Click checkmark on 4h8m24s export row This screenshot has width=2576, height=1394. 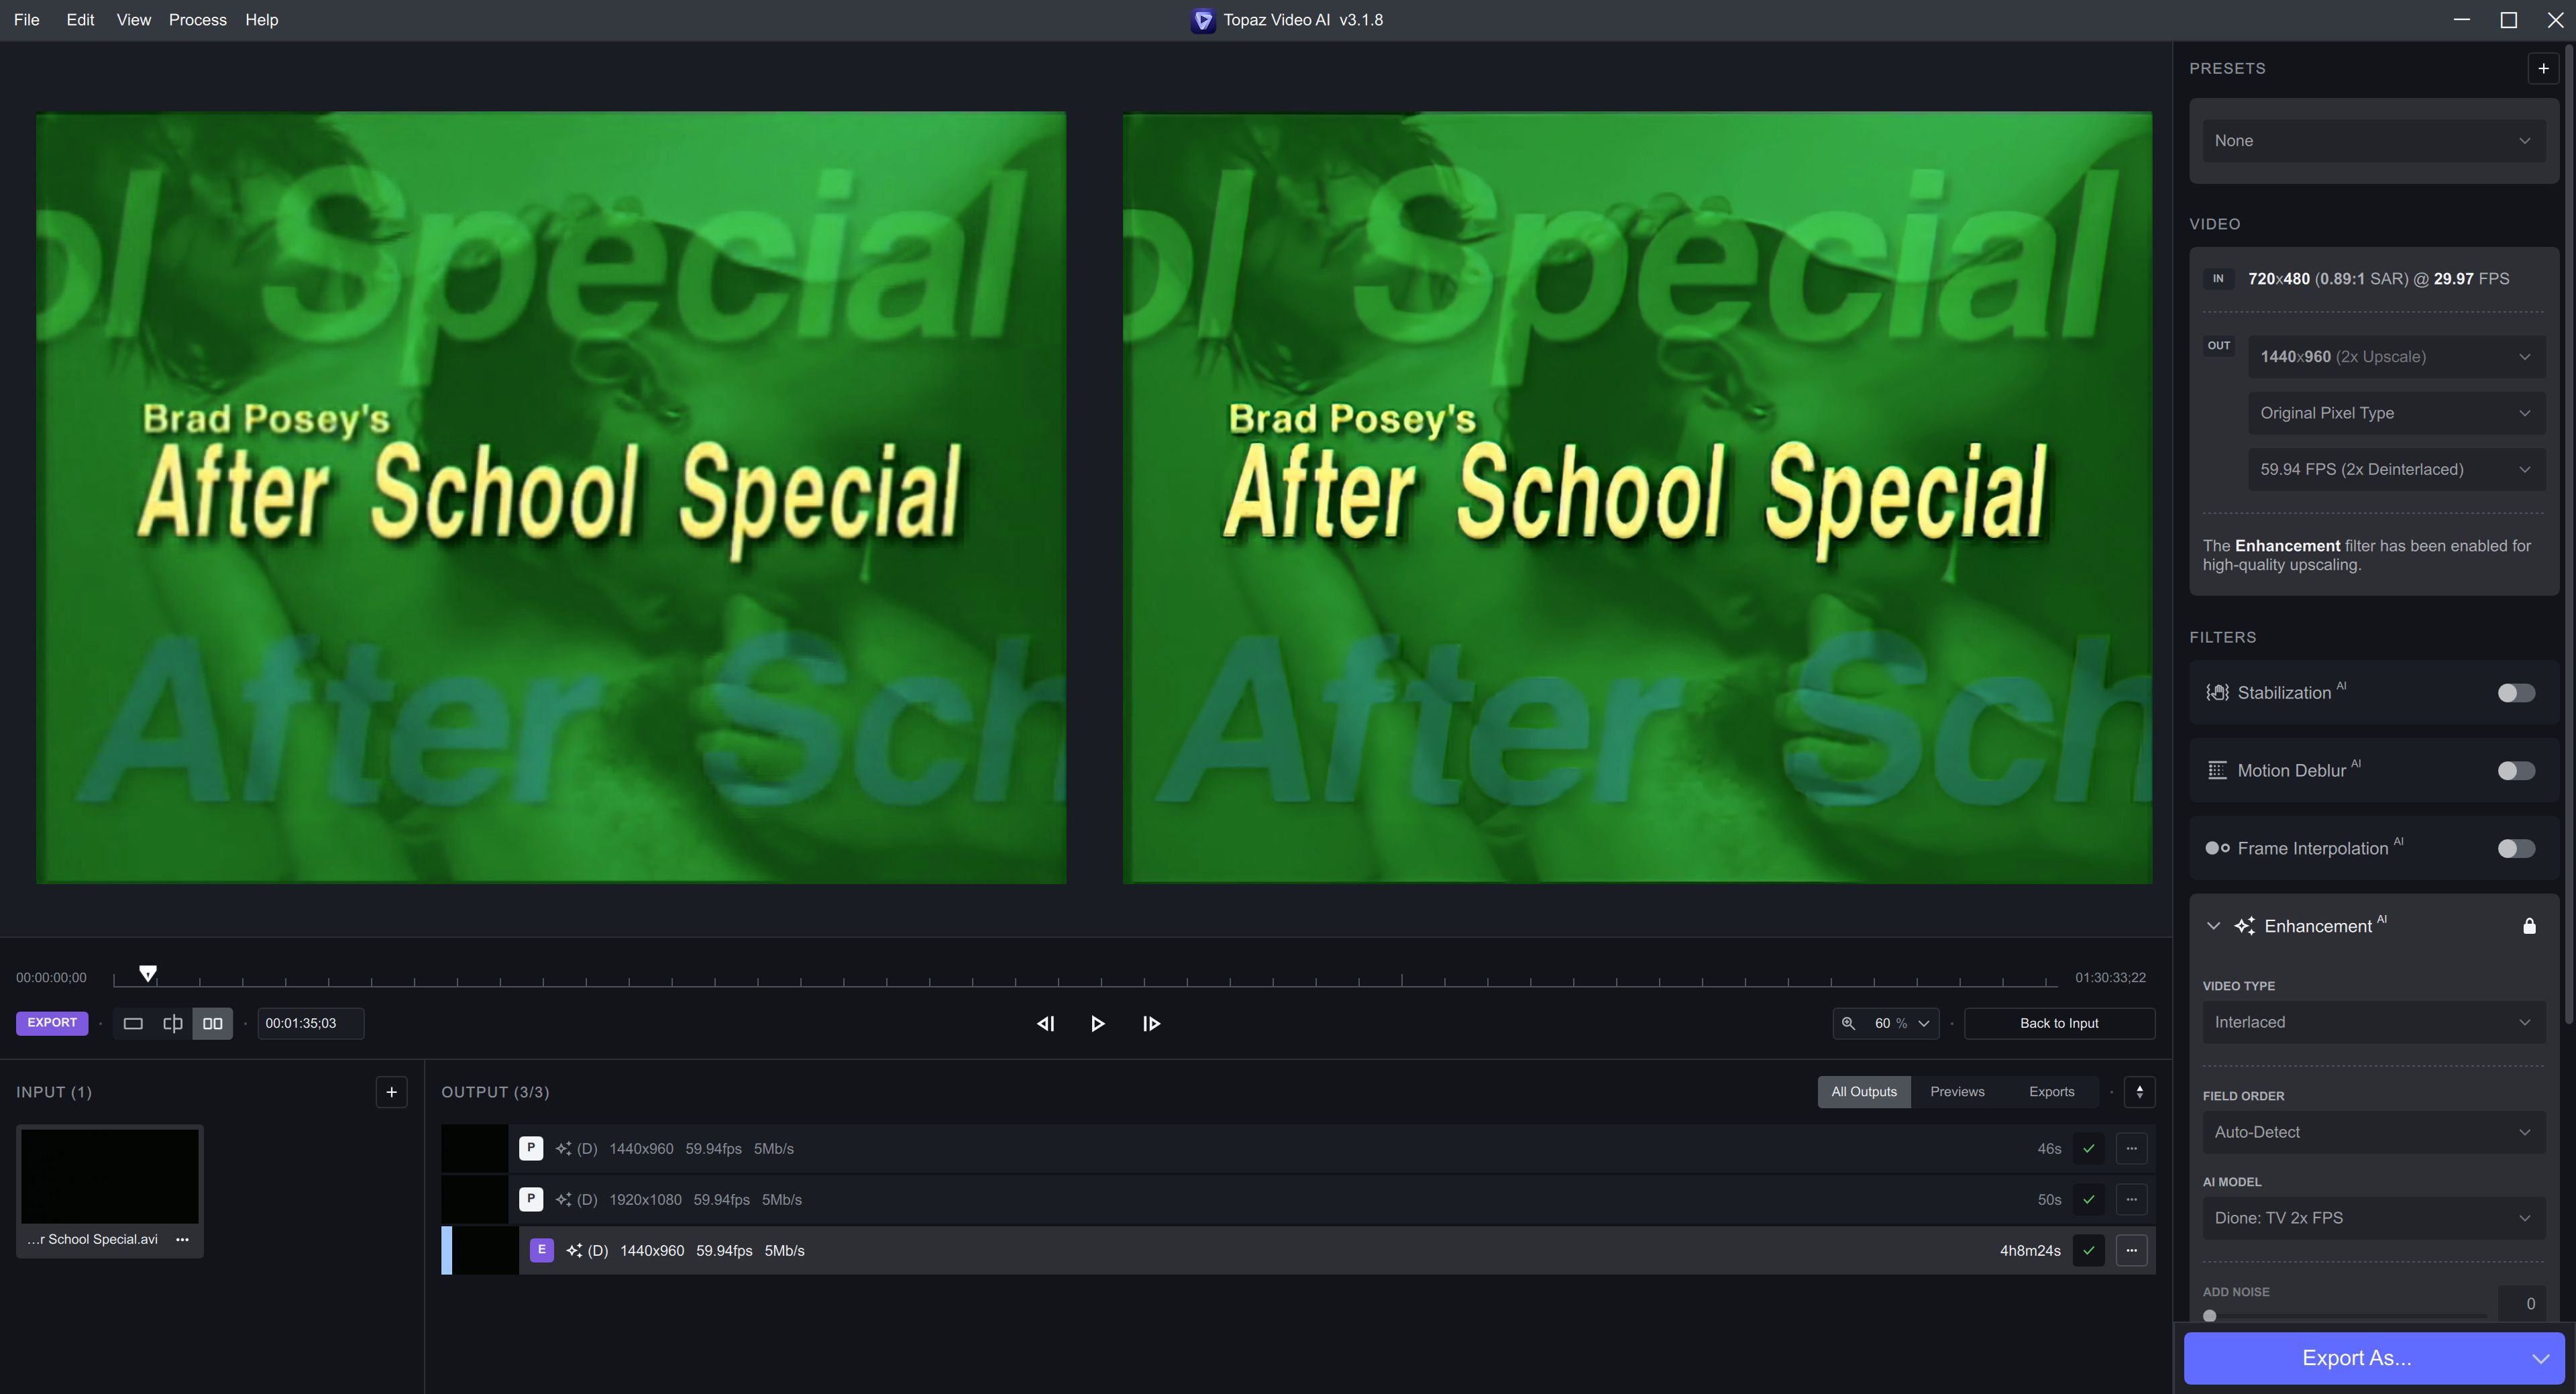(2088, 1250)
